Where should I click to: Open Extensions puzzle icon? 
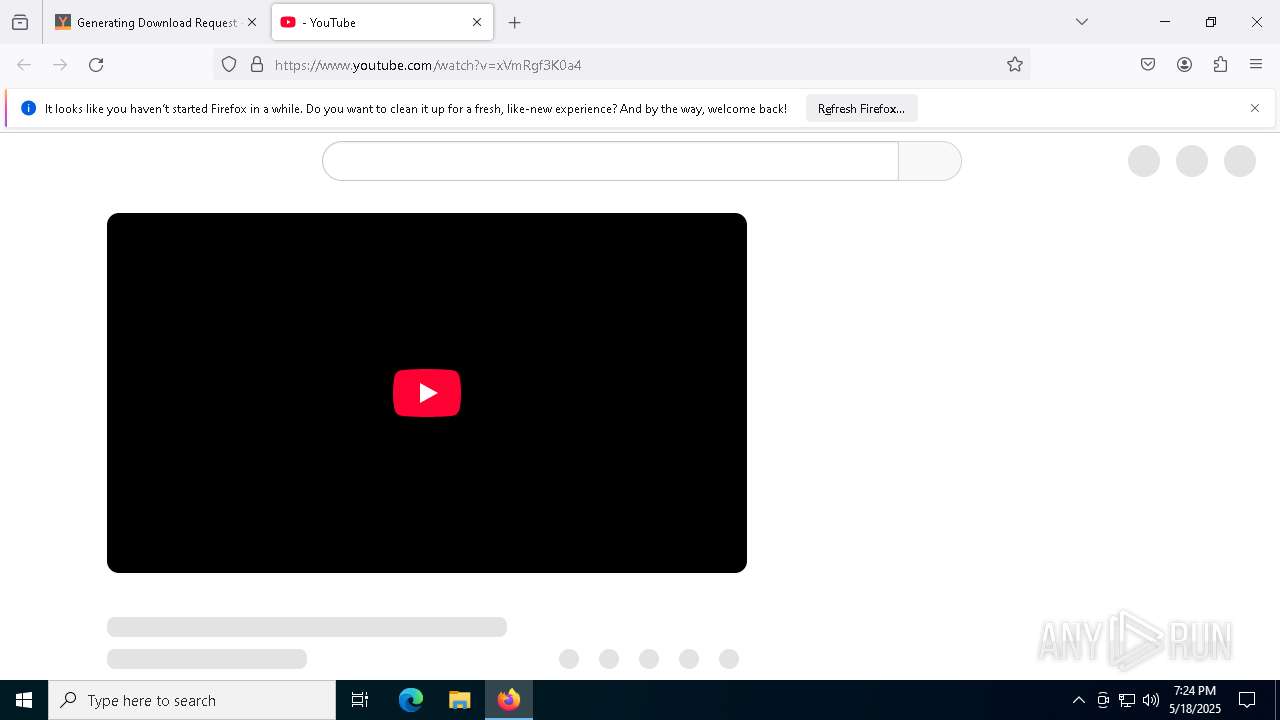1220,65
